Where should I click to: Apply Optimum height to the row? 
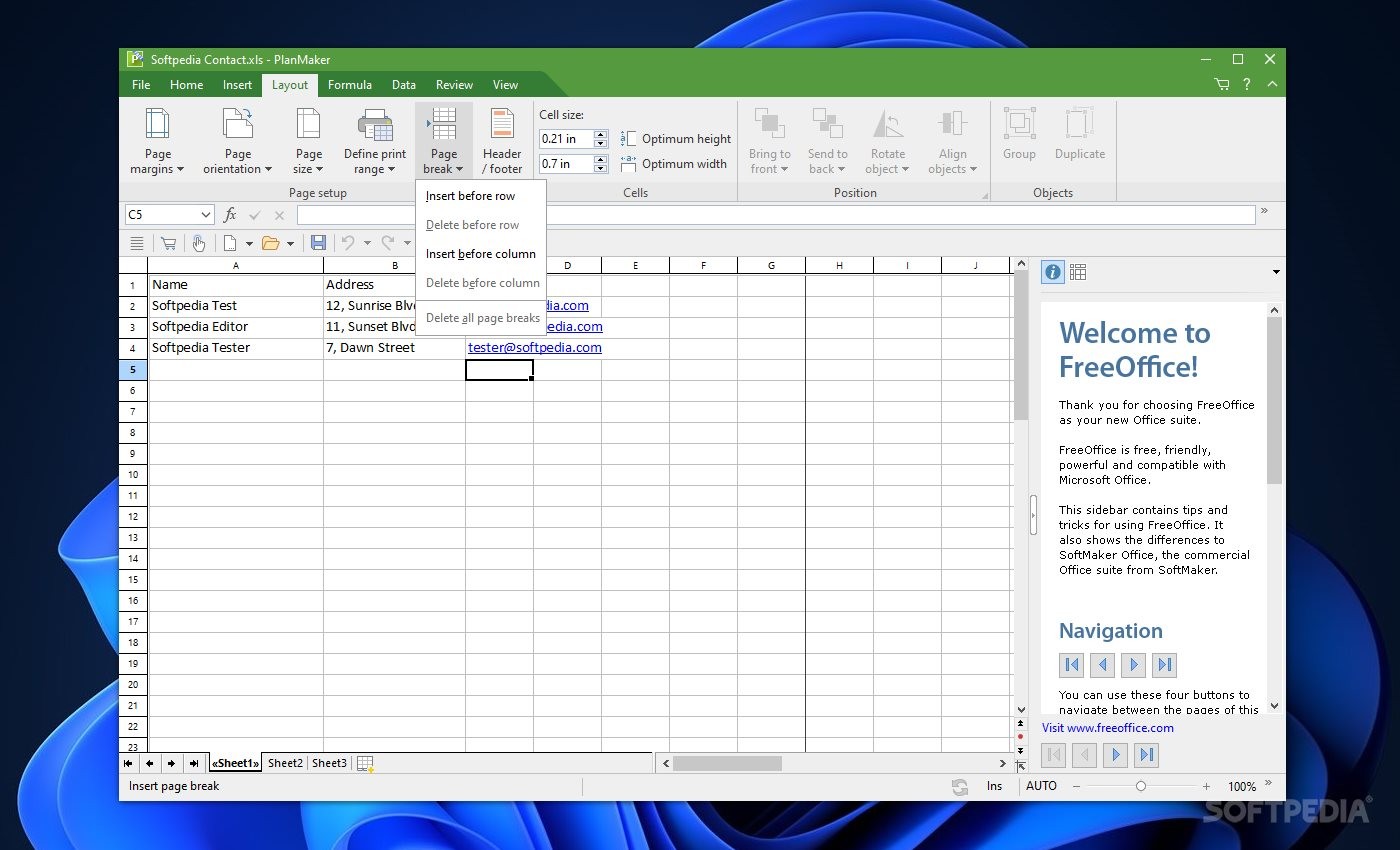coord(676,139)
